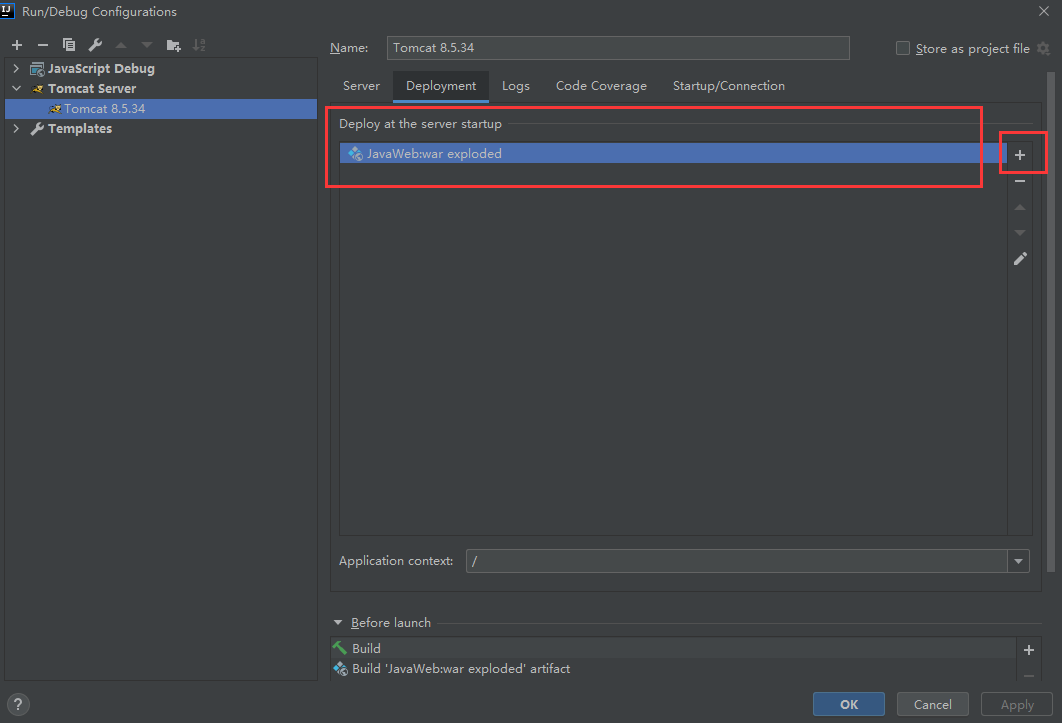Select the Build before-launch task

click(673, 648)
